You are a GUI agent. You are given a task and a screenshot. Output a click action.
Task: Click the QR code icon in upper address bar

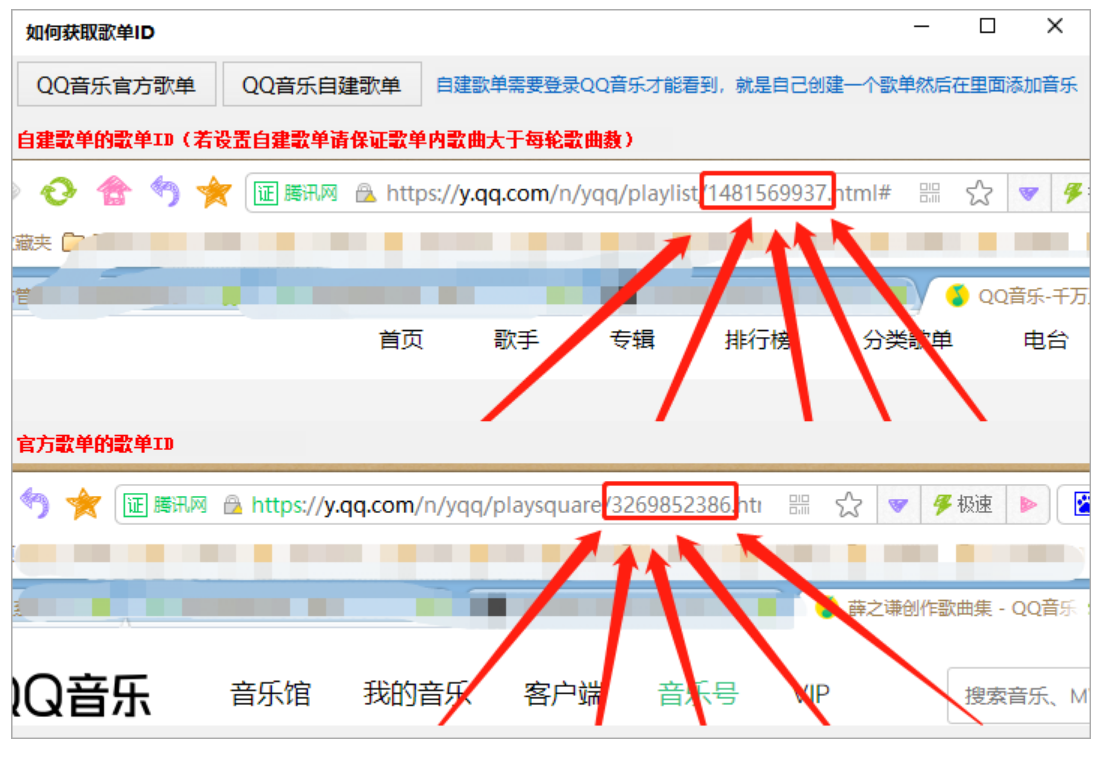pyautogui.click(x=930, y=193)
